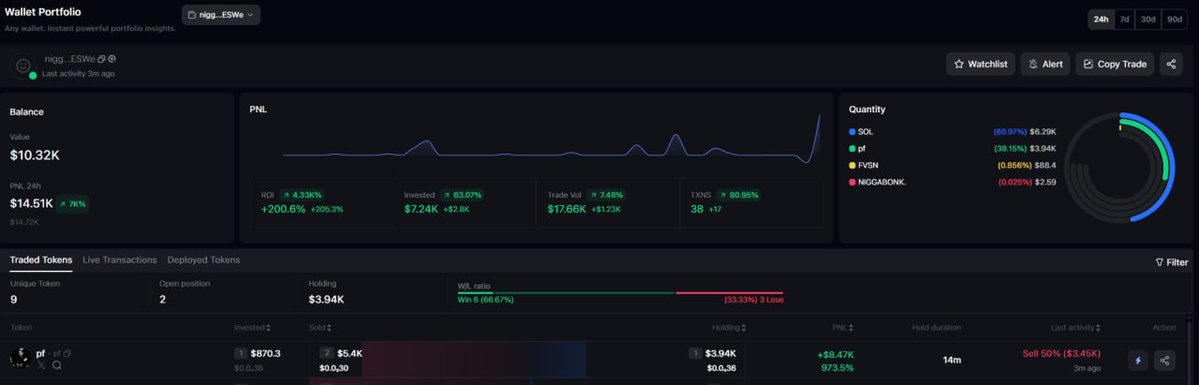The image size is (1199, 385).
Task: Share the pf token row
Action: pos(1165,360)
